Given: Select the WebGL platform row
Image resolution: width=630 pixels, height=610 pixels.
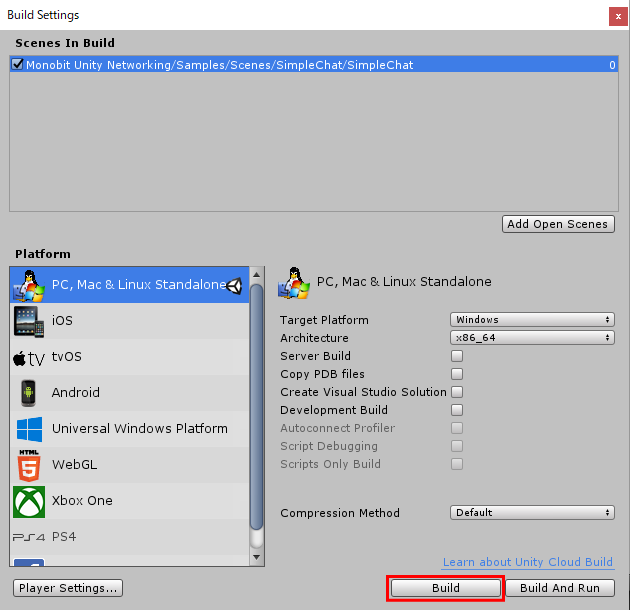Looking at the screenshot, I should [x=129, y=465].
